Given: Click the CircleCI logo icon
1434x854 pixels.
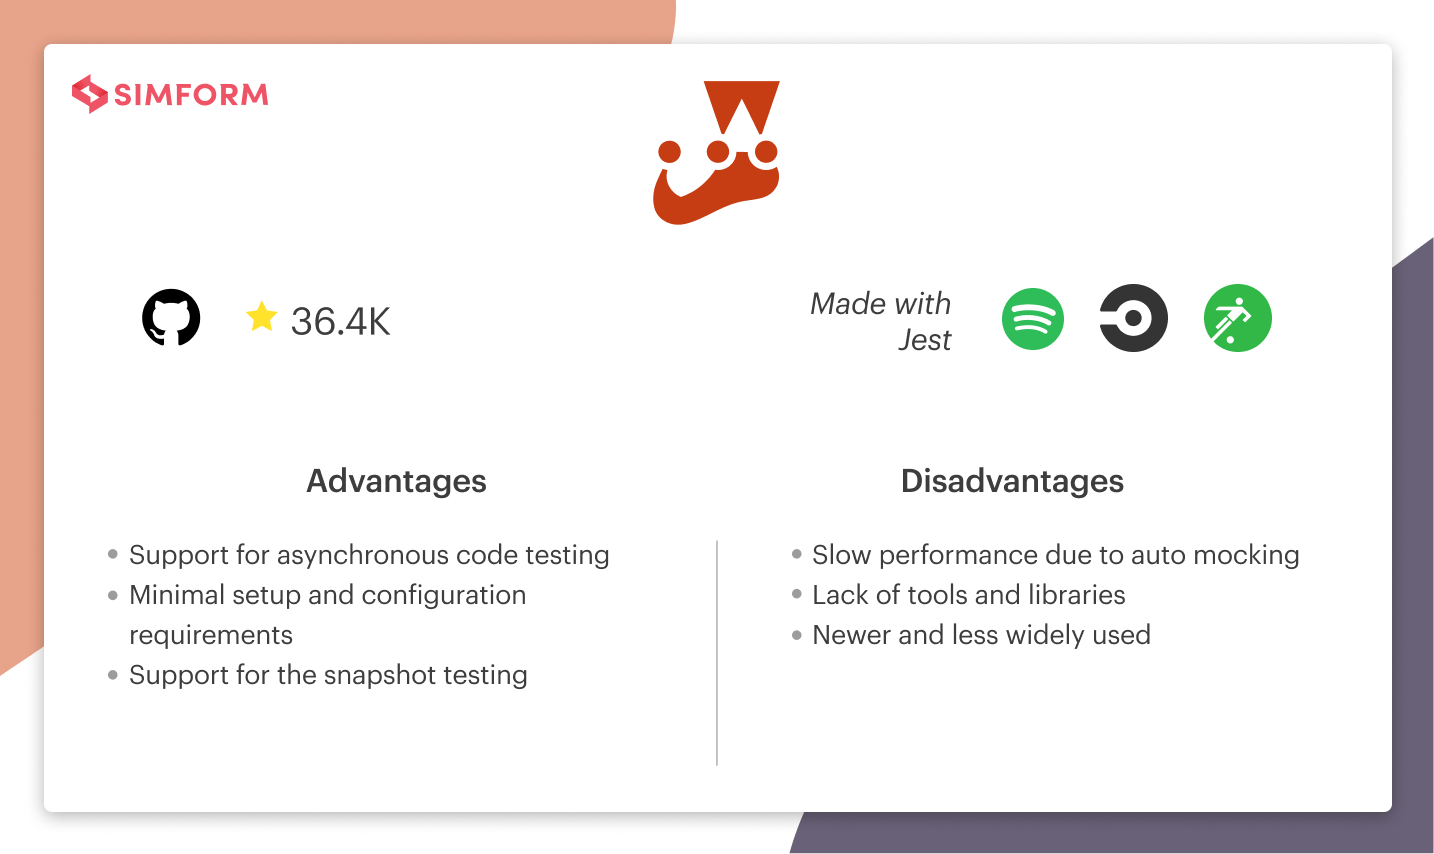Looking at the screenshot, I should pyautogui.click(x=1134, y=318).
